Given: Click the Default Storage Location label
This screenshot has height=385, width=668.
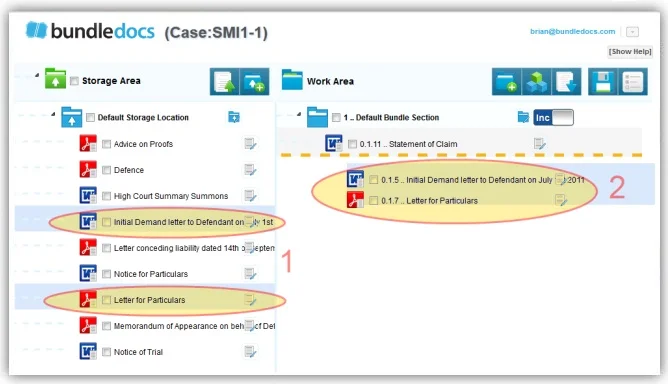Looking at the screenshot, I should [143, 118].
